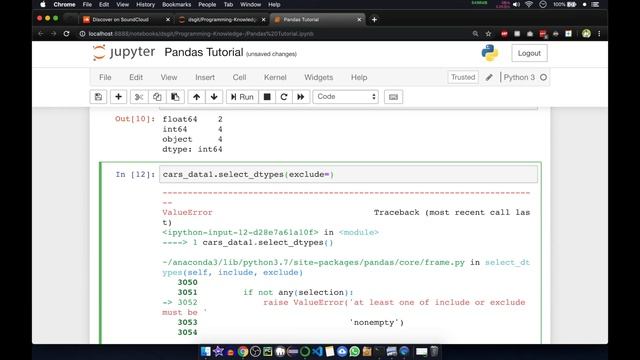640x360 pixels.
Task: Open the Widgets menu
Action: 318,77
